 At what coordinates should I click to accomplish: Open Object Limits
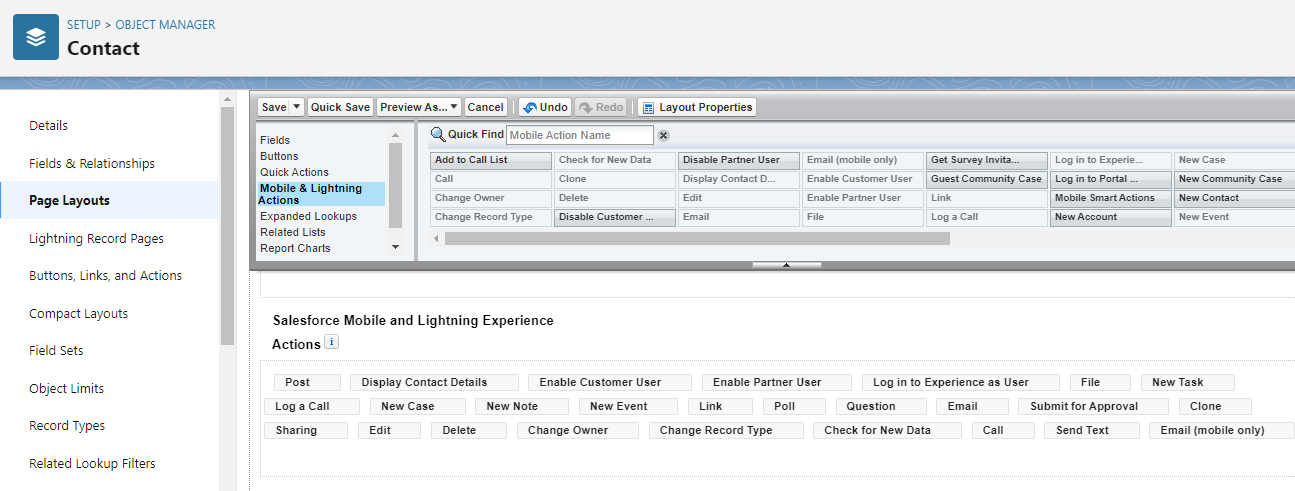point(67,388)
